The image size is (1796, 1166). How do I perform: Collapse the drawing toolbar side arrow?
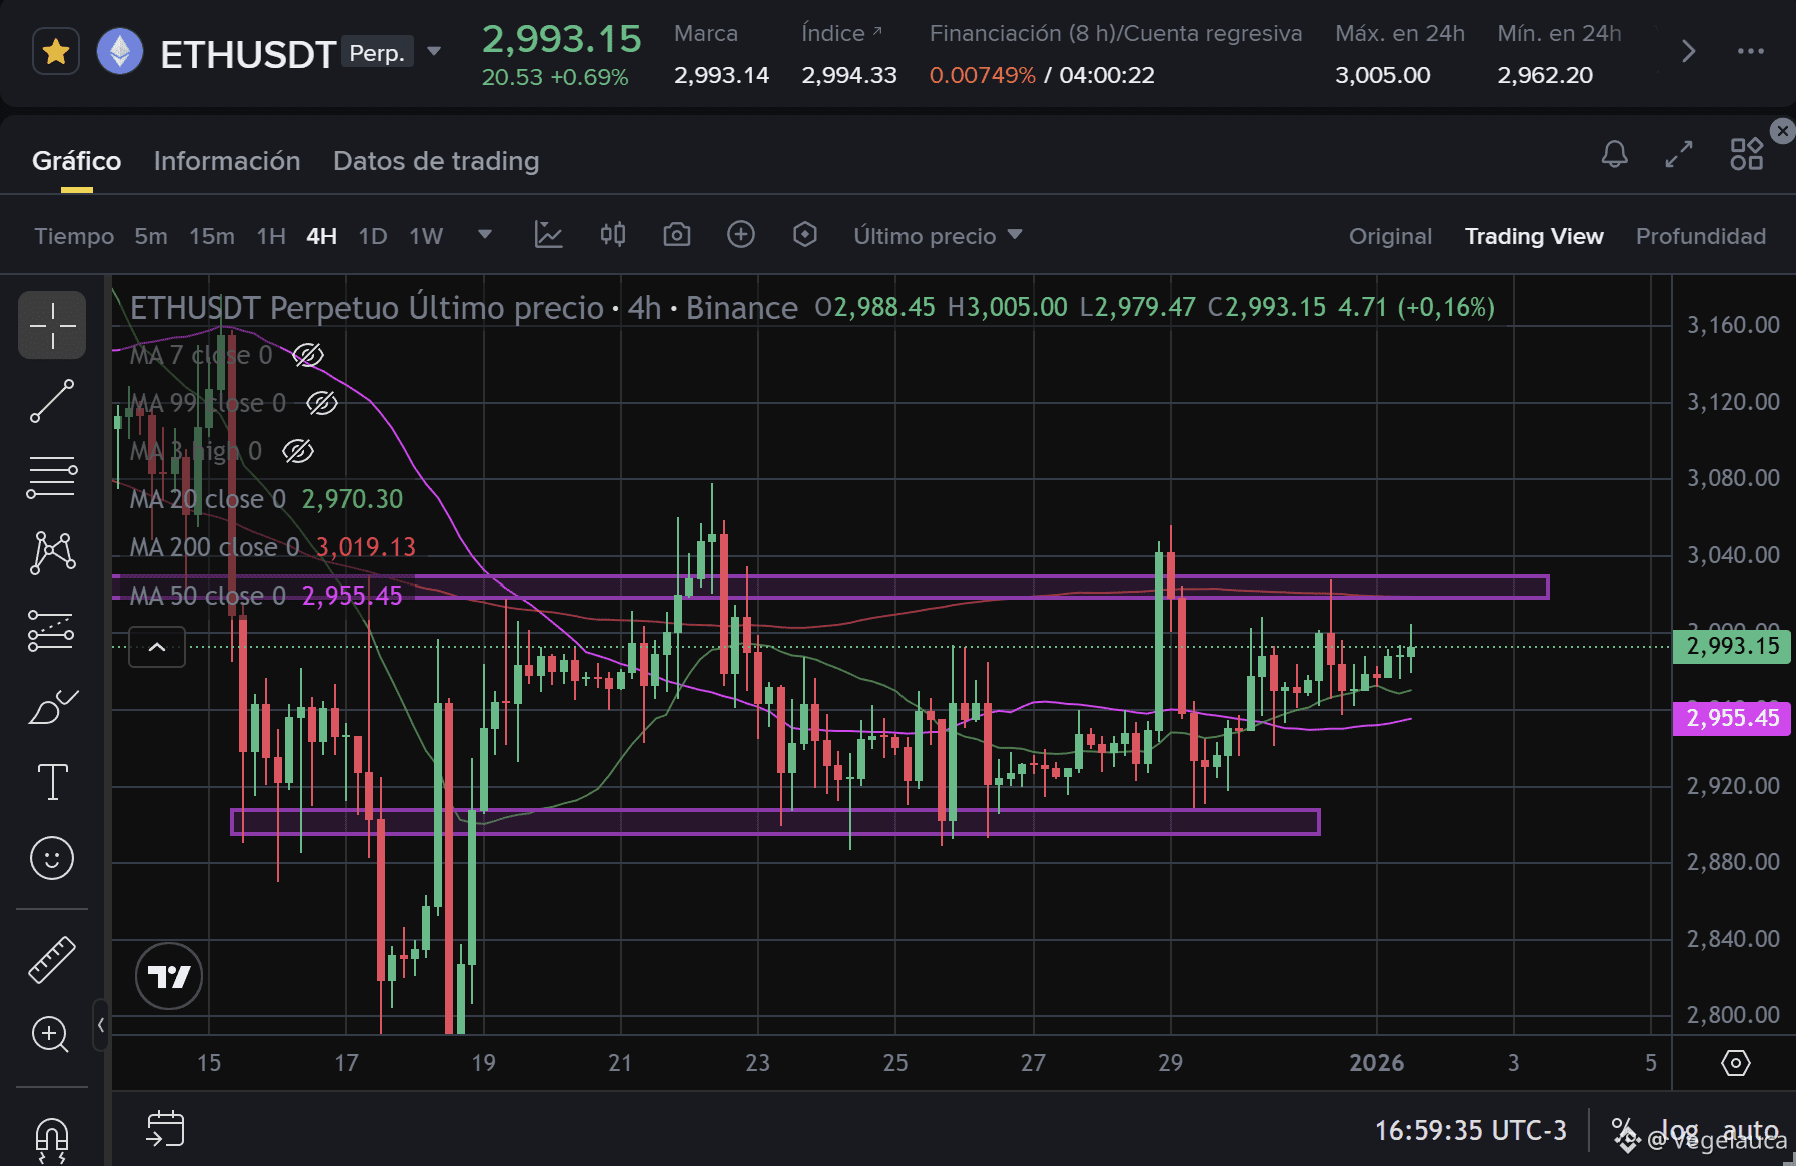101,1025
